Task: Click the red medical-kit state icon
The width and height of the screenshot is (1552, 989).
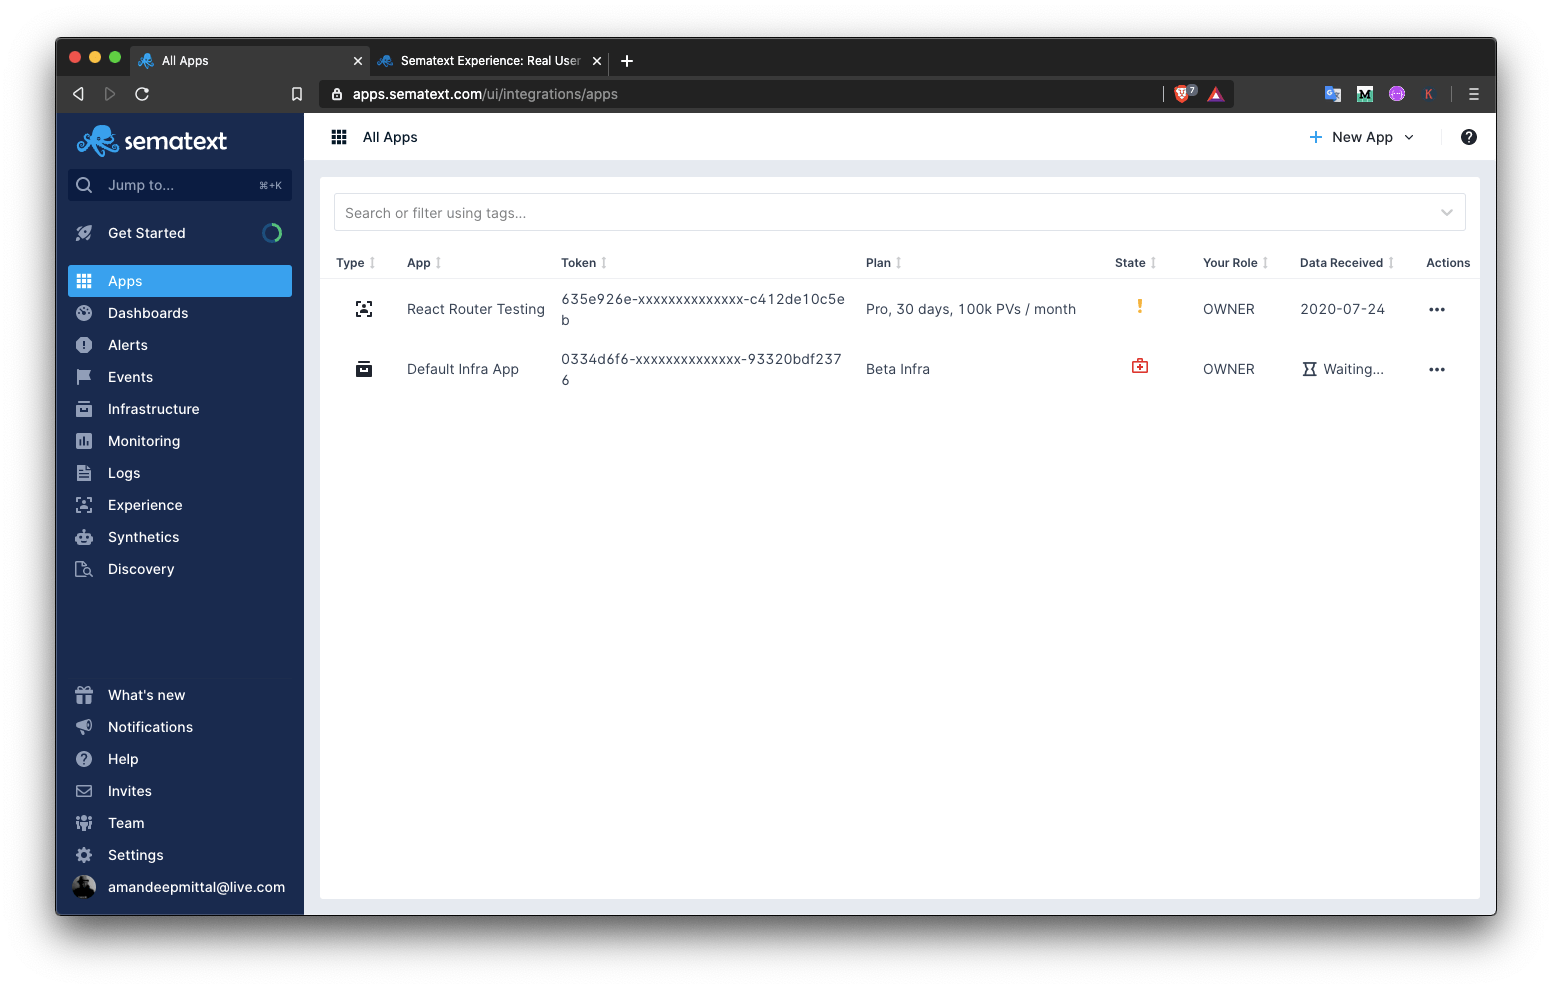Action: click(x=1139, y=367)
